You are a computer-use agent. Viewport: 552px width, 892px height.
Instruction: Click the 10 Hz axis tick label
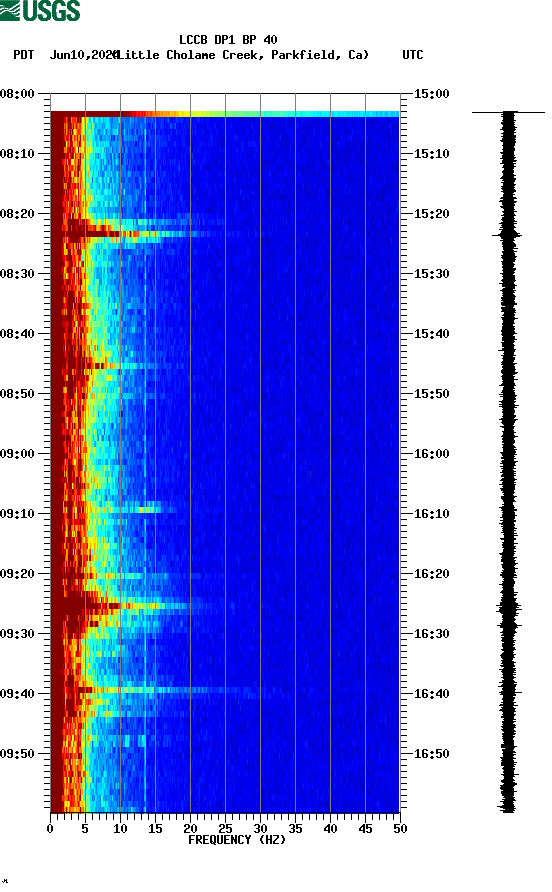(120, 829)
